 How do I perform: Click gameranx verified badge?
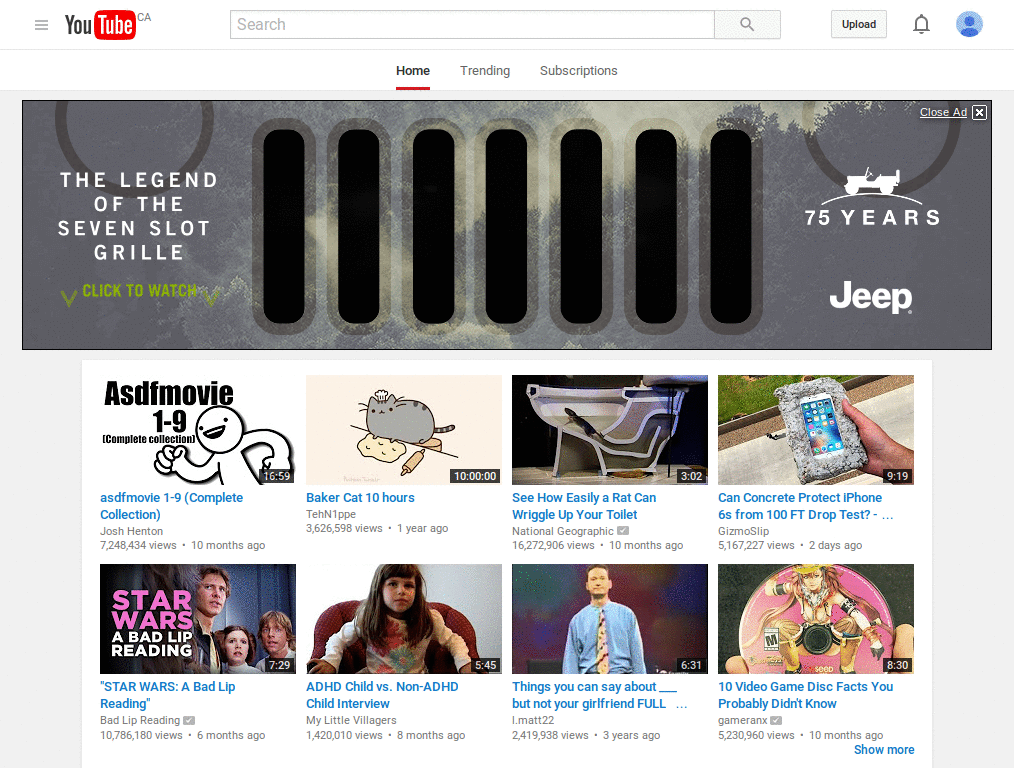tap(776, 720)
